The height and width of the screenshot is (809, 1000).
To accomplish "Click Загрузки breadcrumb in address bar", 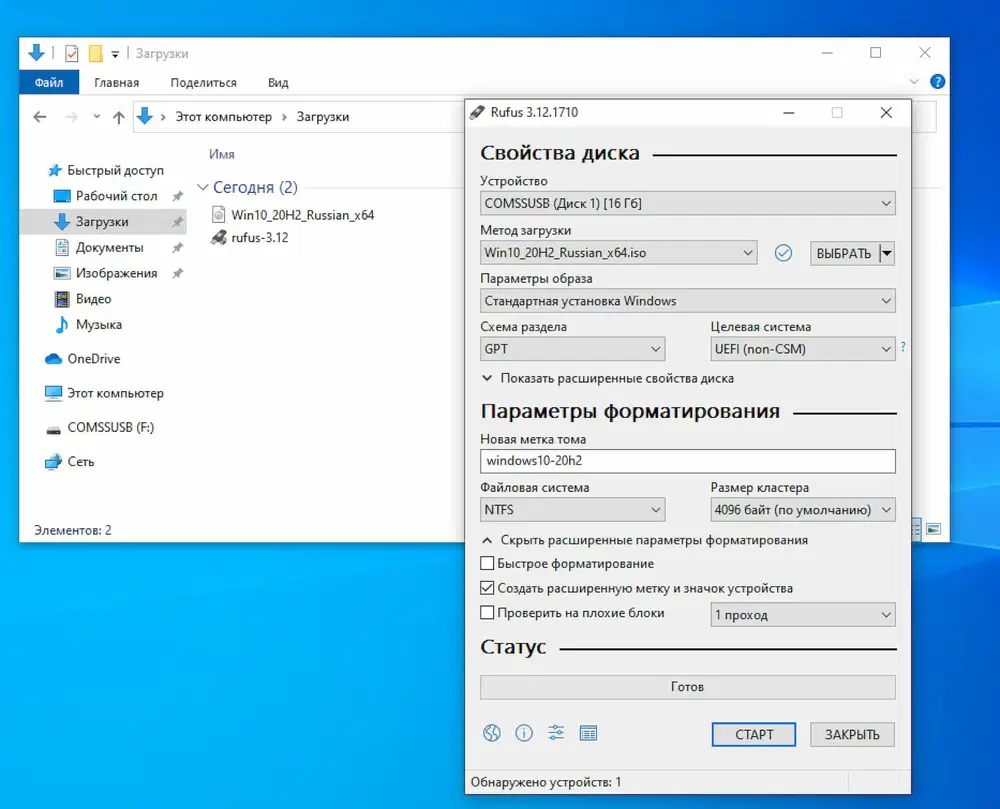I will click(323, 117).
